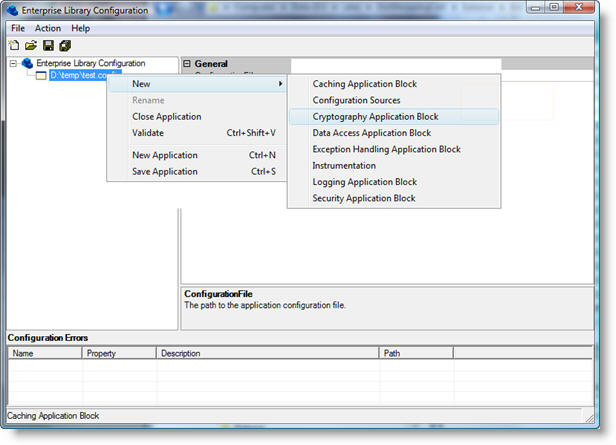616x445 pixels.
Task: Choose Close Application in the context menu
Action: [x=197, y=117]
